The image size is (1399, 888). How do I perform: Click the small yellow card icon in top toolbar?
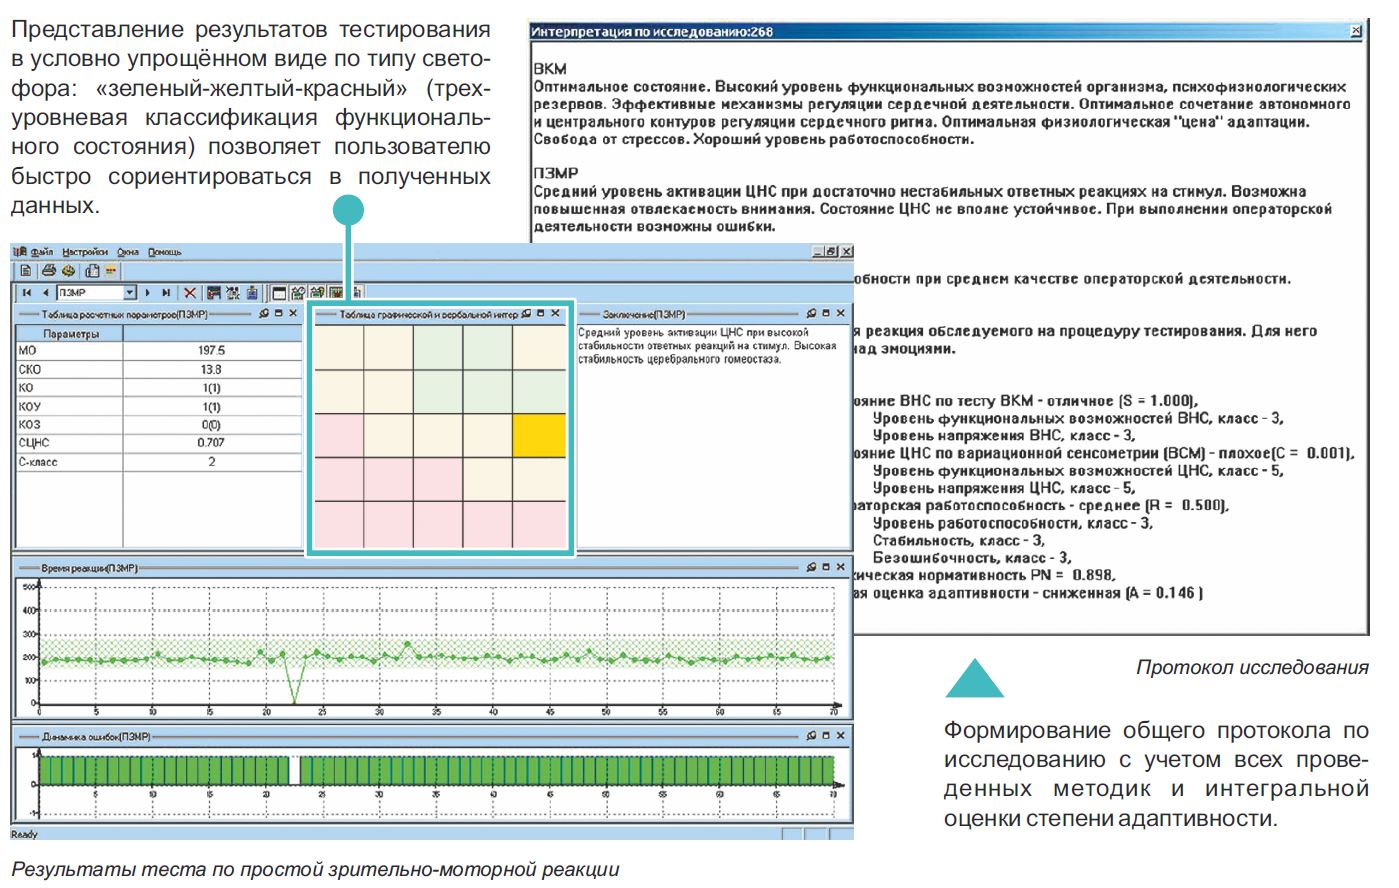[110, 271]
